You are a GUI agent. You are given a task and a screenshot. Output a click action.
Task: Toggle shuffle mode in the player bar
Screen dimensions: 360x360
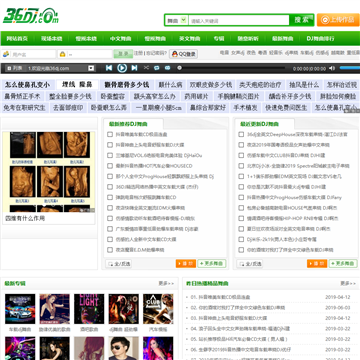tap(146, 68)
